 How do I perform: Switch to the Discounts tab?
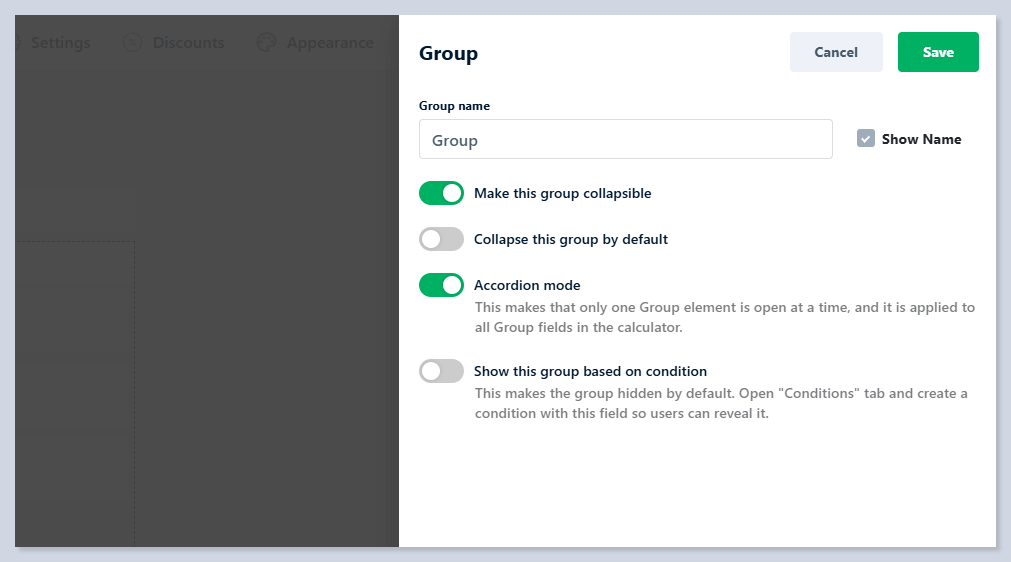(x=188, y=43)
